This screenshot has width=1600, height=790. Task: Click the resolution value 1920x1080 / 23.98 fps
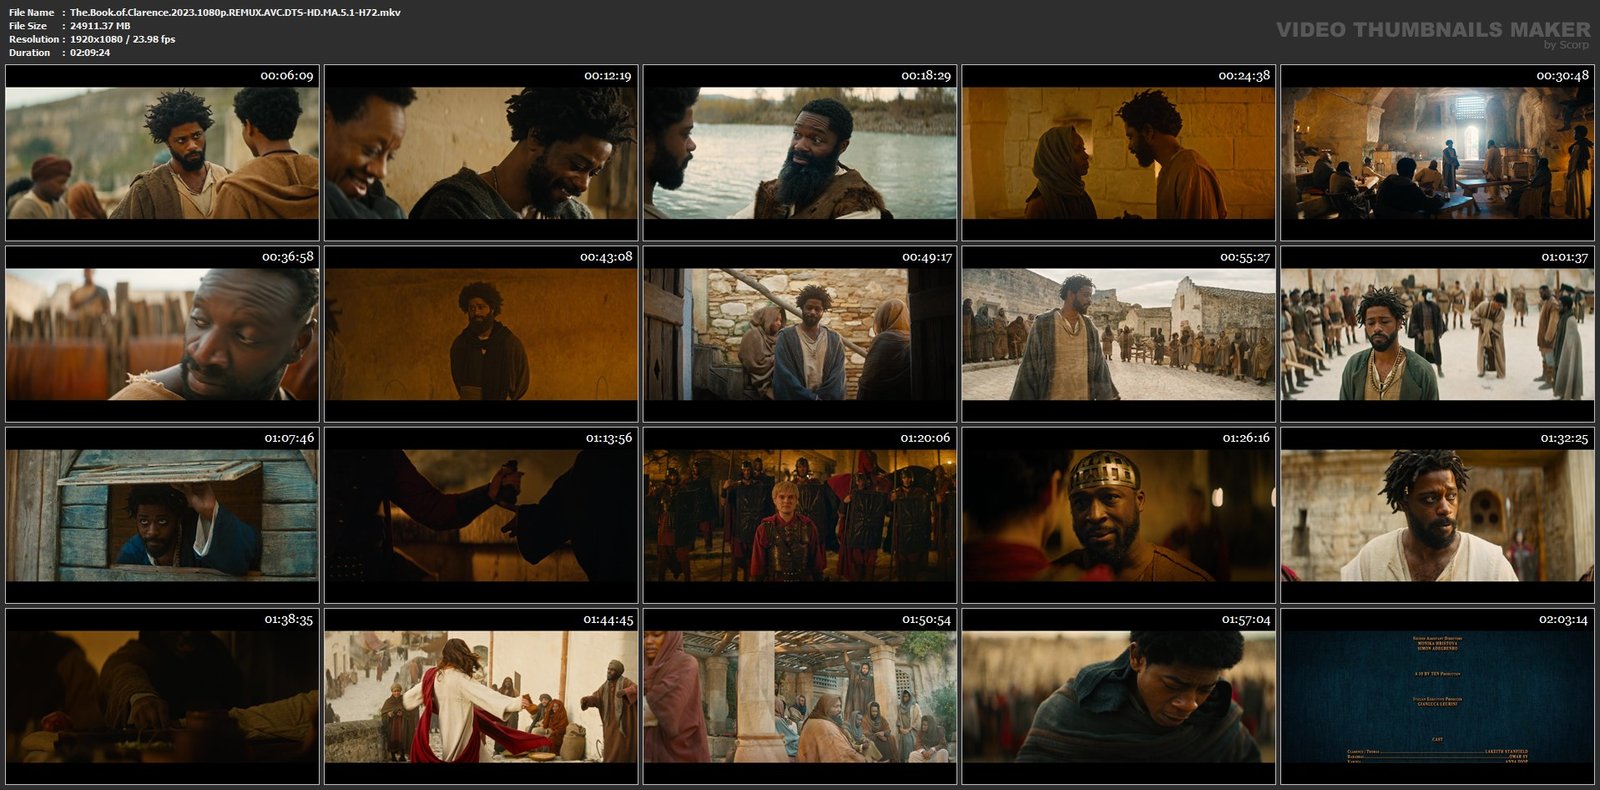point(122,39)
